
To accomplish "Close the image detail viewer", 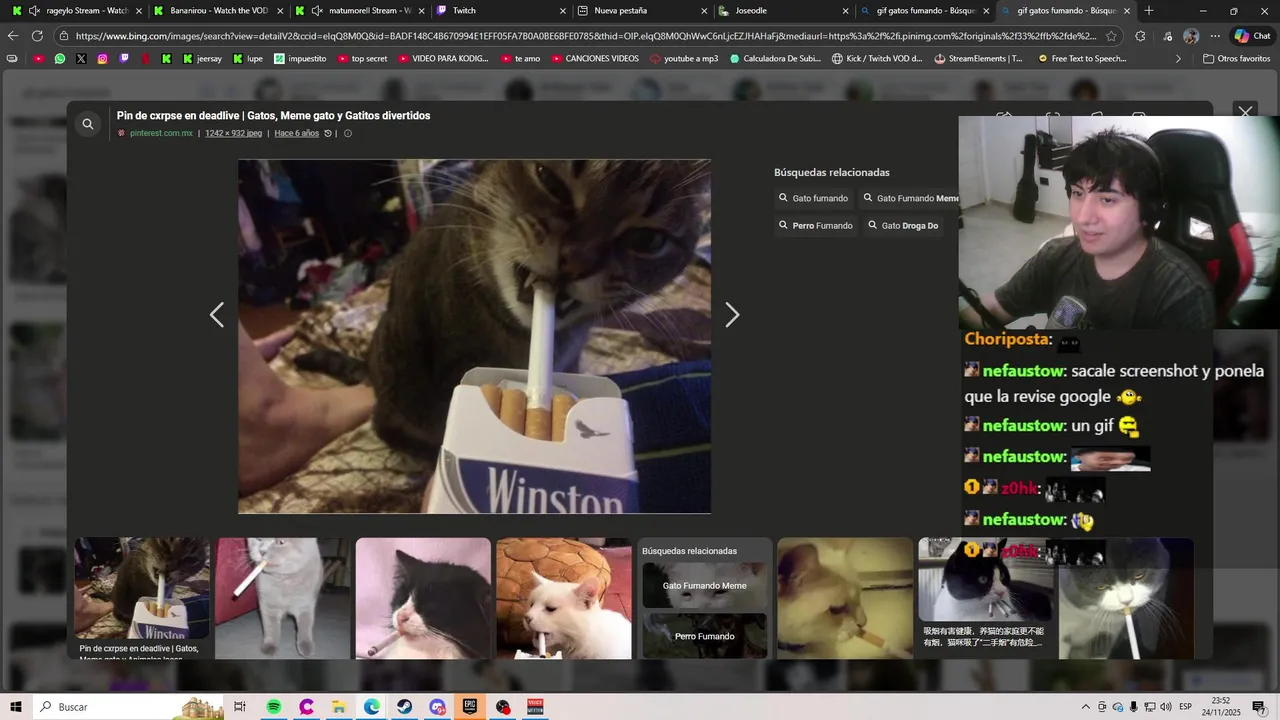I will (1245, 112).
